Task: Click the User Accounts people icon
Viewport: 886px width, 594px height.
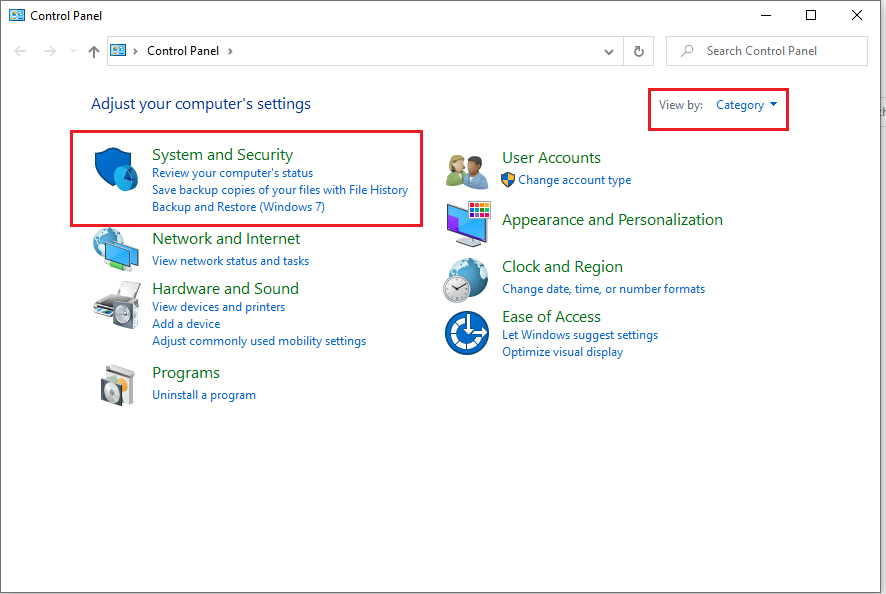Action: [467, 170]
